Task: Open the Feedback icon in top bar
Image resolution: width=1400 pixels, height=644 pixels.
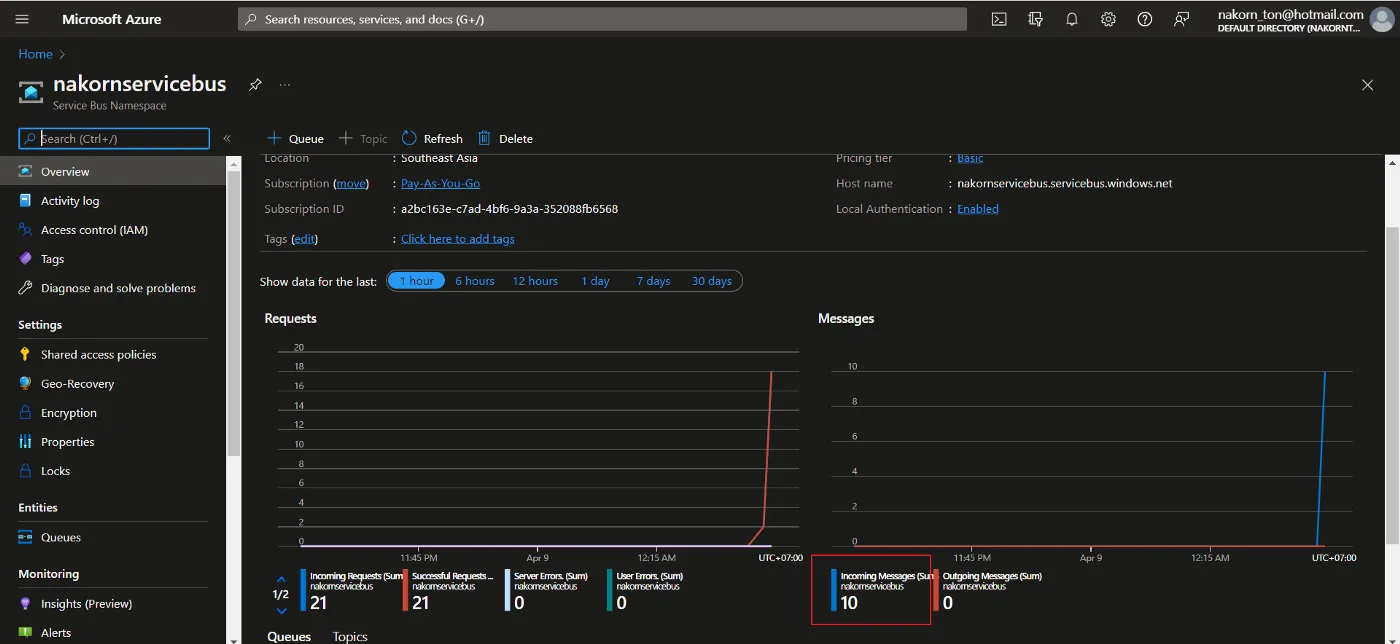Action: tap(1182, 19)
